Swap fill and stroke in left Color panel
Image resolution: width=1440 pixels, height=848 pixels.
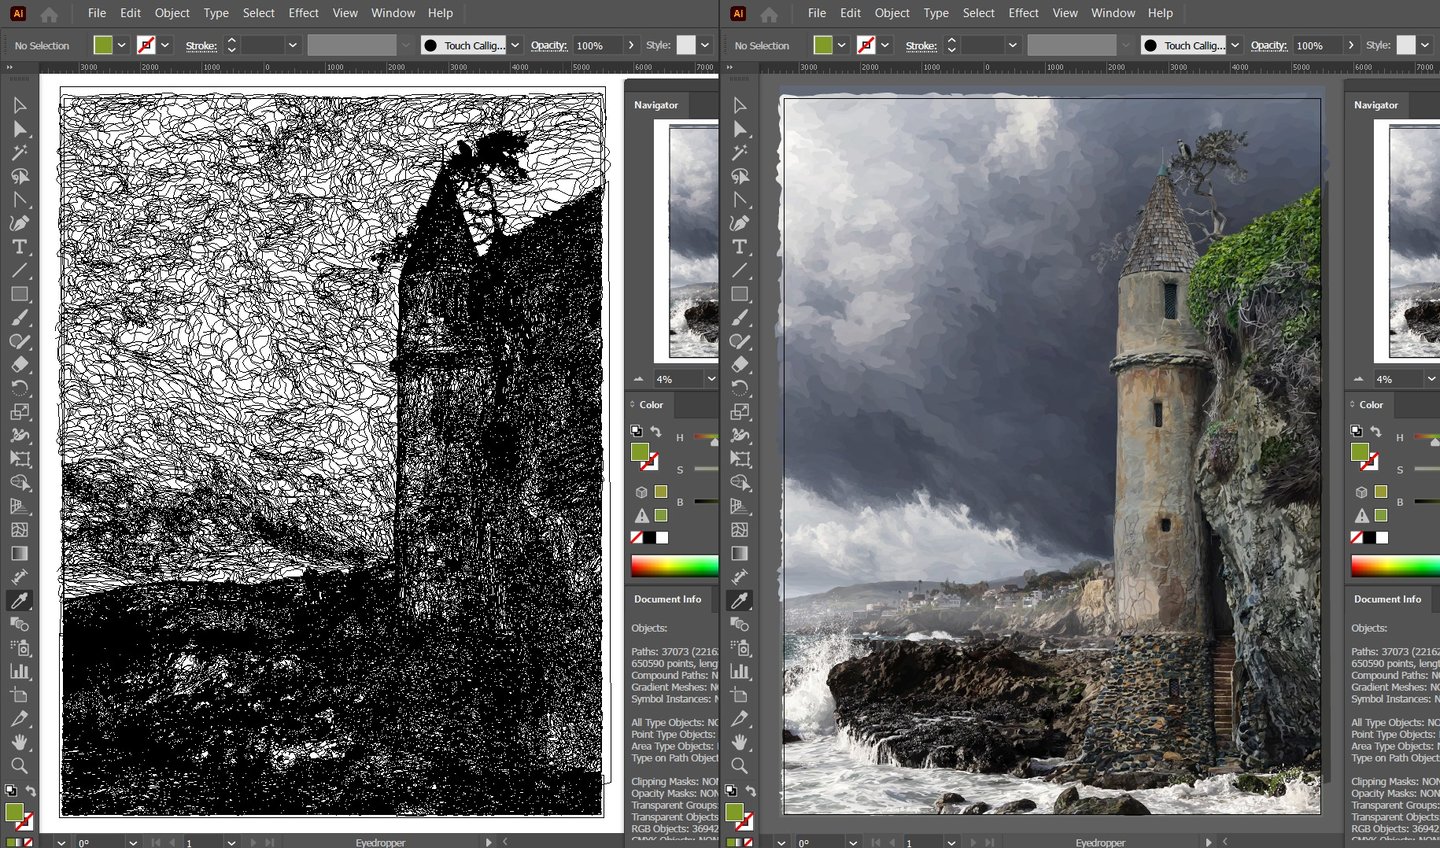(656, 432)
